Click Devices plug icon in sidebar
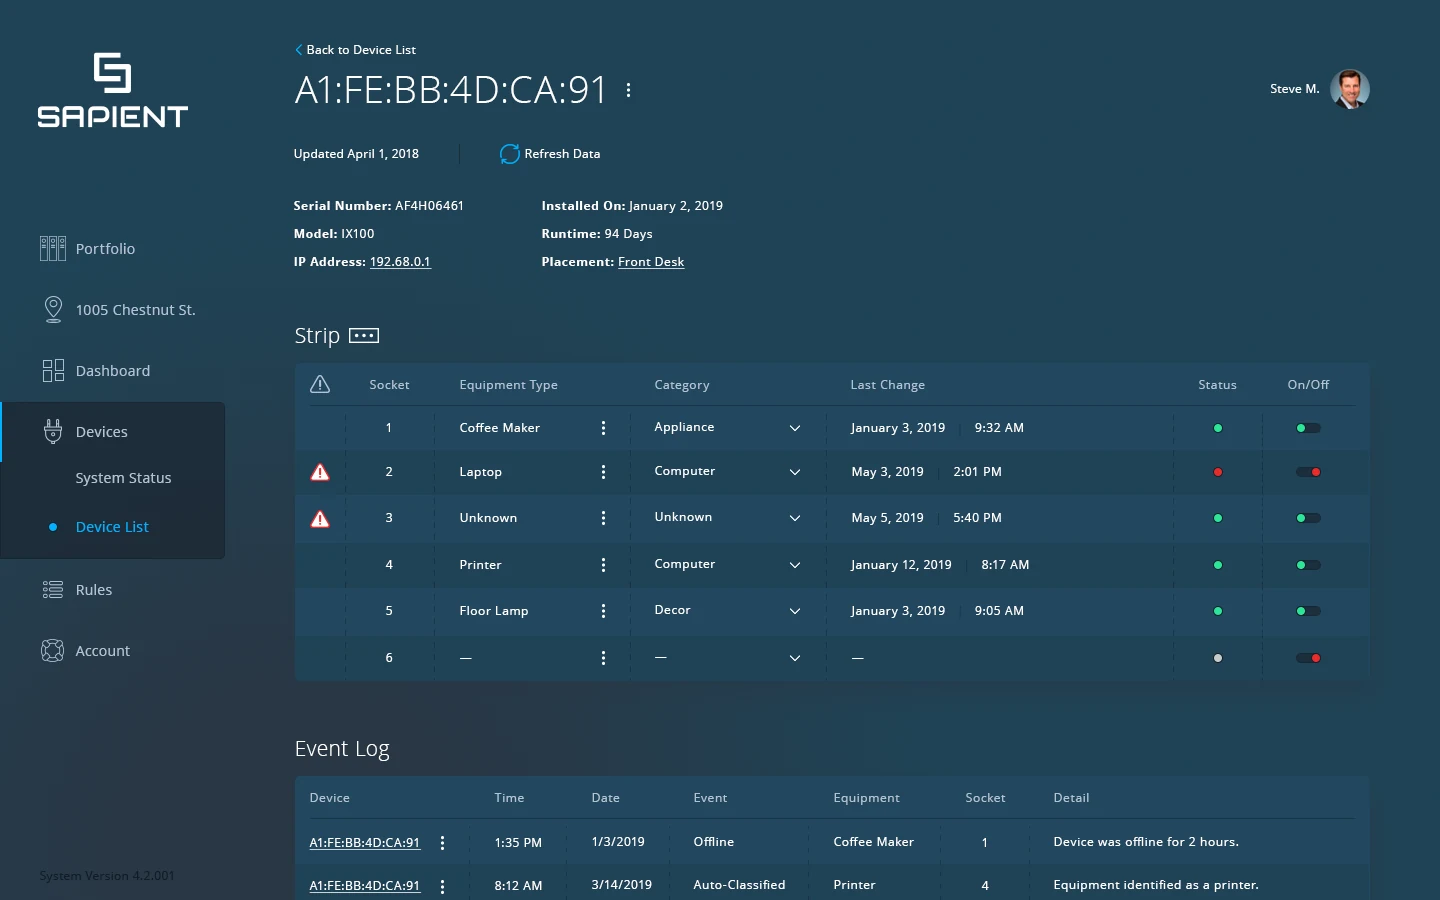Viewport: 1440px width, 900px height. pyautogui.click(x=53, y=431)
